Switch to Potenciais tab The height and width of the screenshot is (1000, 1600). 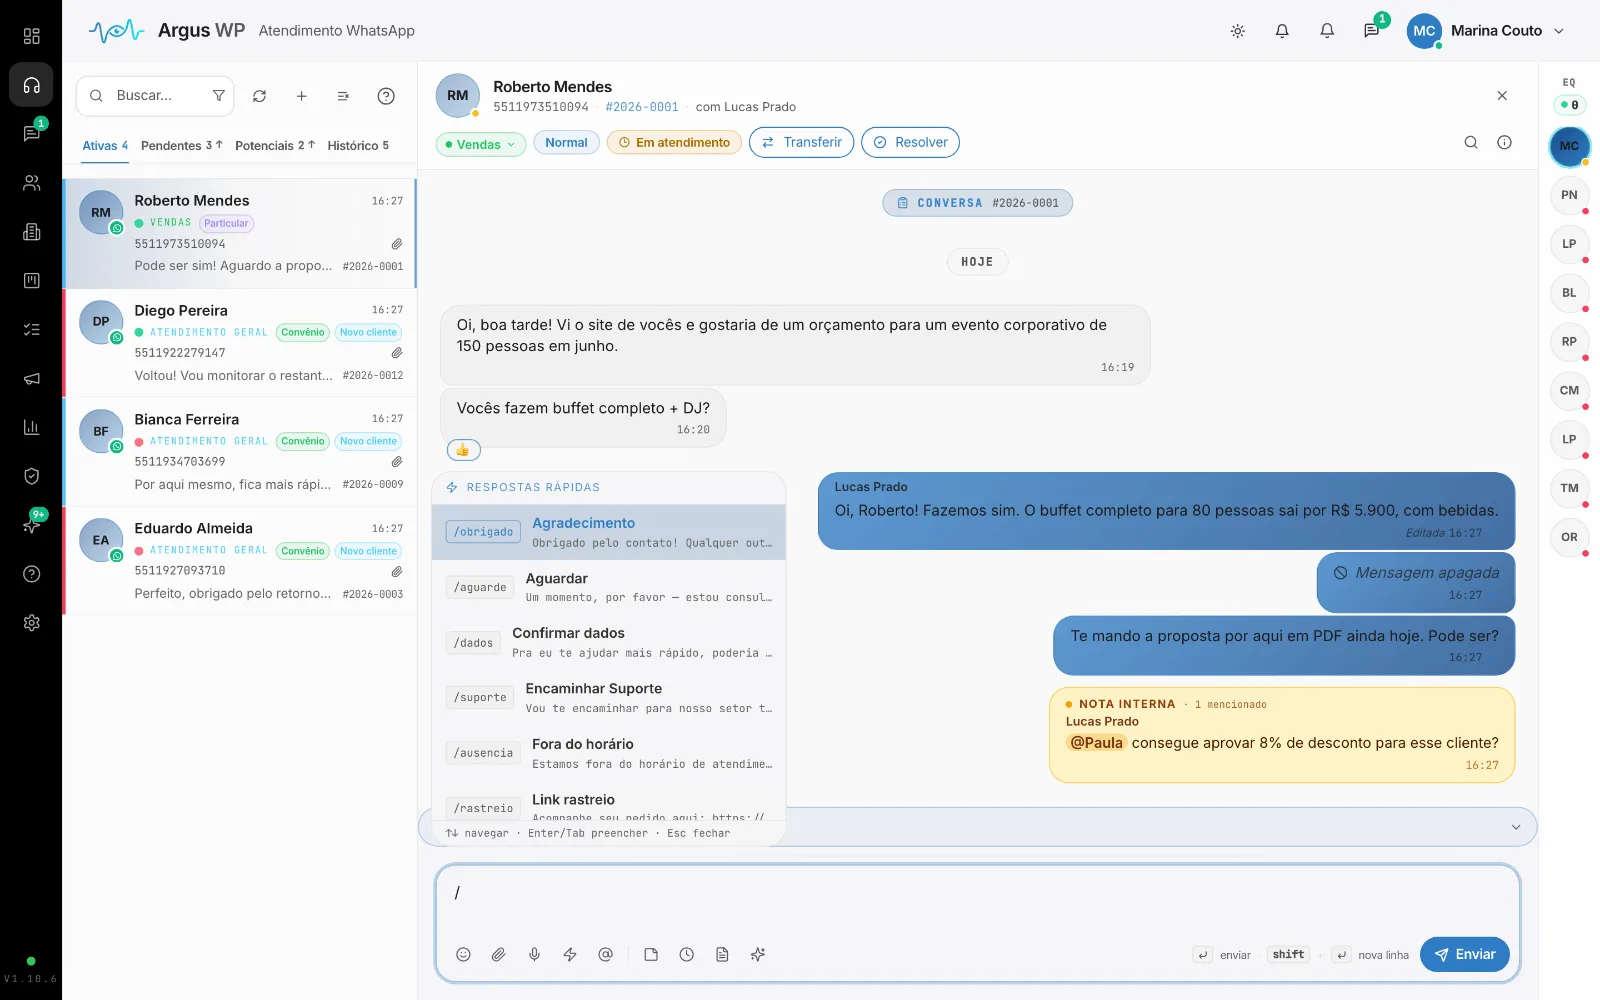(275, 146)
